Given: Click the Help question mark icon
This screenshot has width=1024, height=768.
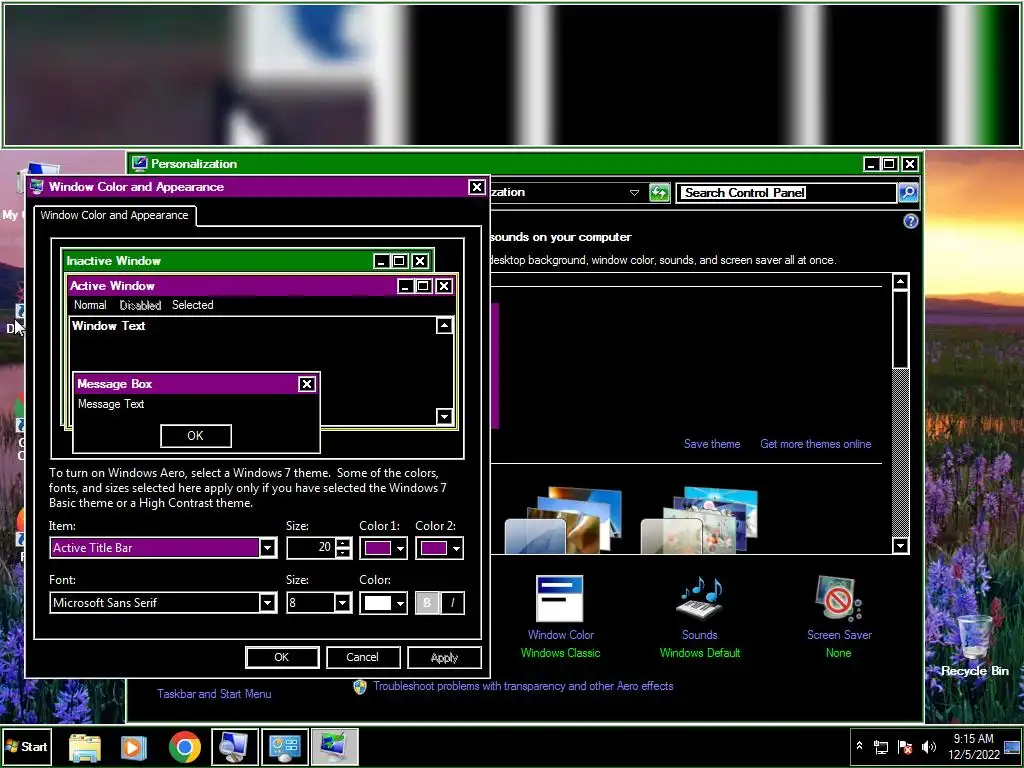Looking at the screenshot, I should click(x=910, y=221).
